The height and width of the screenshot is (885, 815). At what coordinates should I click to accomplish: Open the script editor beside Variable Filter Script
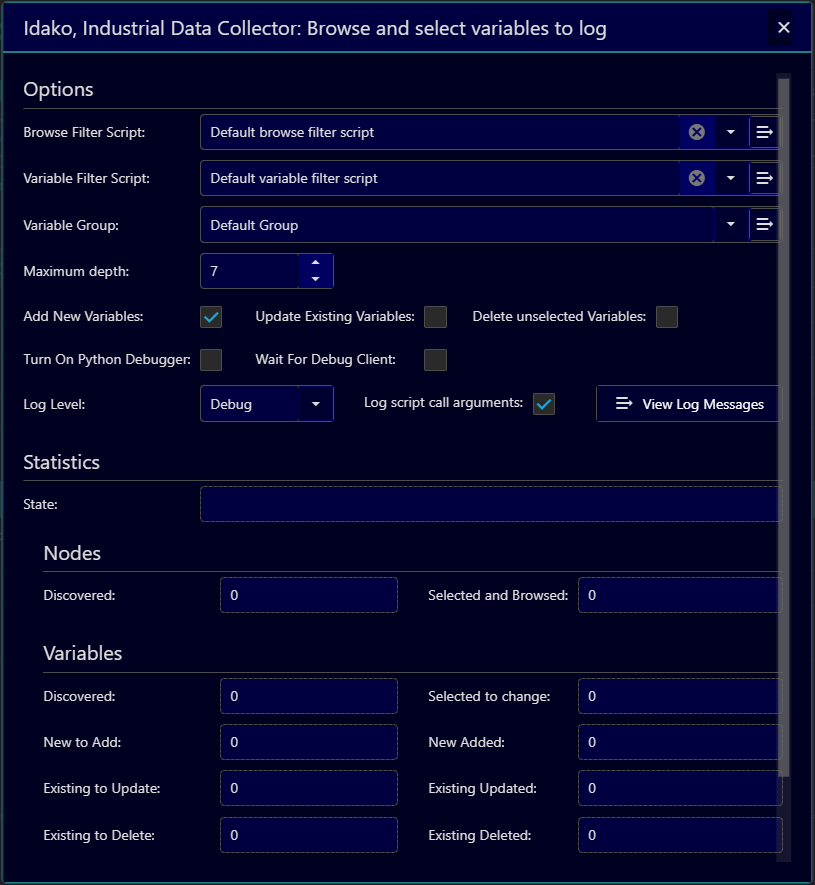pyautogui.click(x=764, y=177)
